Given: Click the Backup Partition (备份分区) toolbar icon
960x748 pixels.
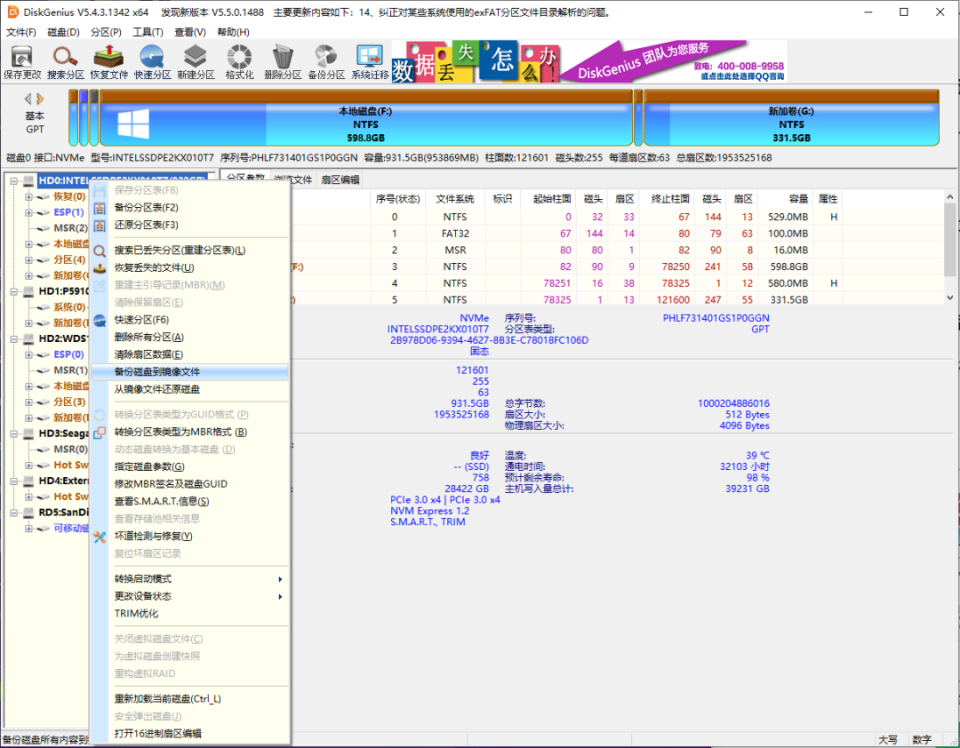Looking at the screenshot, I should click(326, 62).
